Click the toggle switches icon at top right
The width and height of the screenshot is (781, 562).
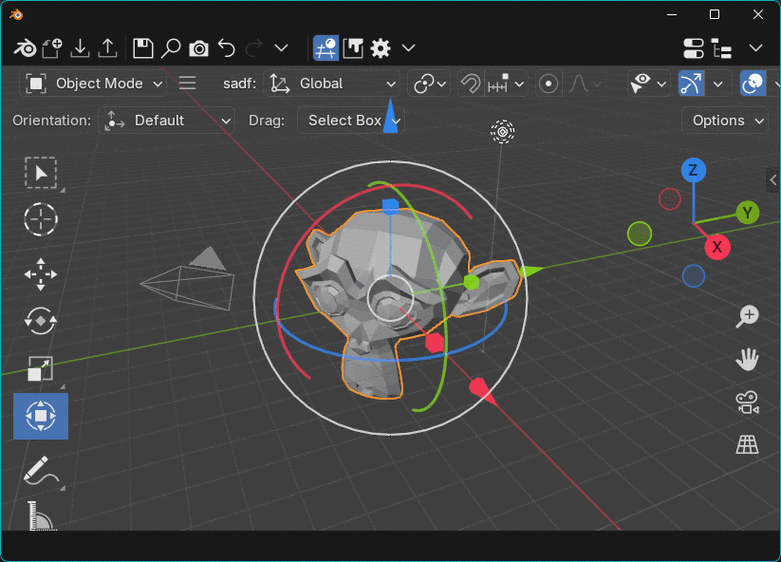point(693,48)
